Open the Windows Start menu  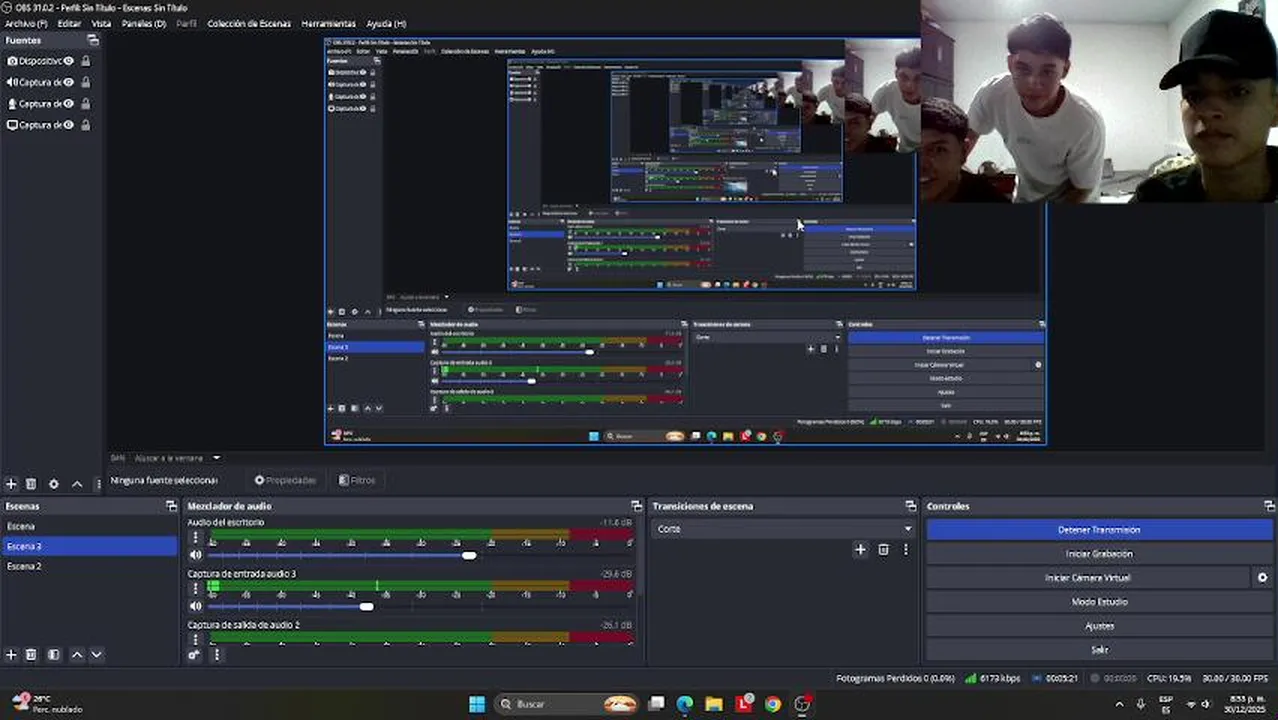pyautogui.click(x=477, y=704)
